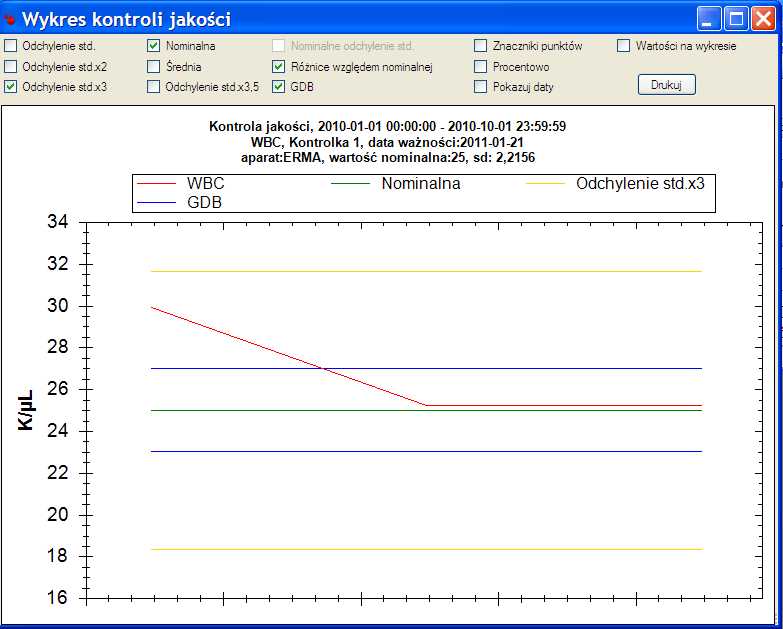This screenshot has width=783, height=629.
Task: Click the blue GDB legend line sample
Action: [156, 203]
